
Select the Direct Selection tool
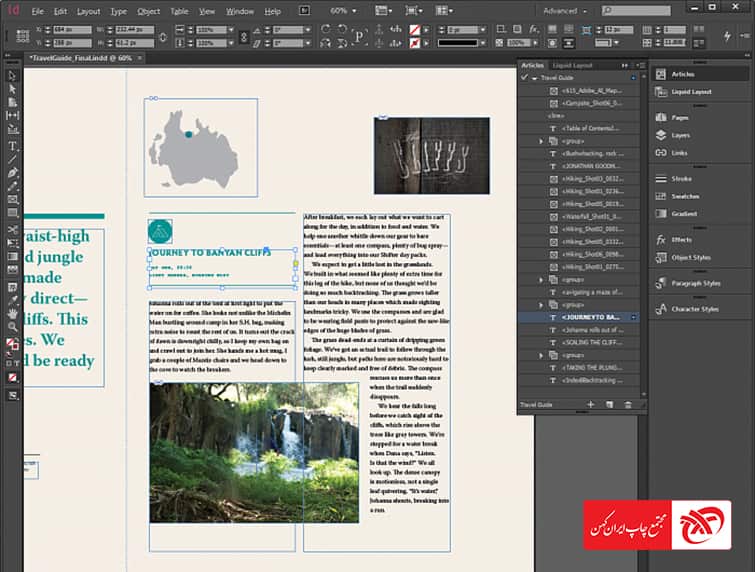point(12,89)
